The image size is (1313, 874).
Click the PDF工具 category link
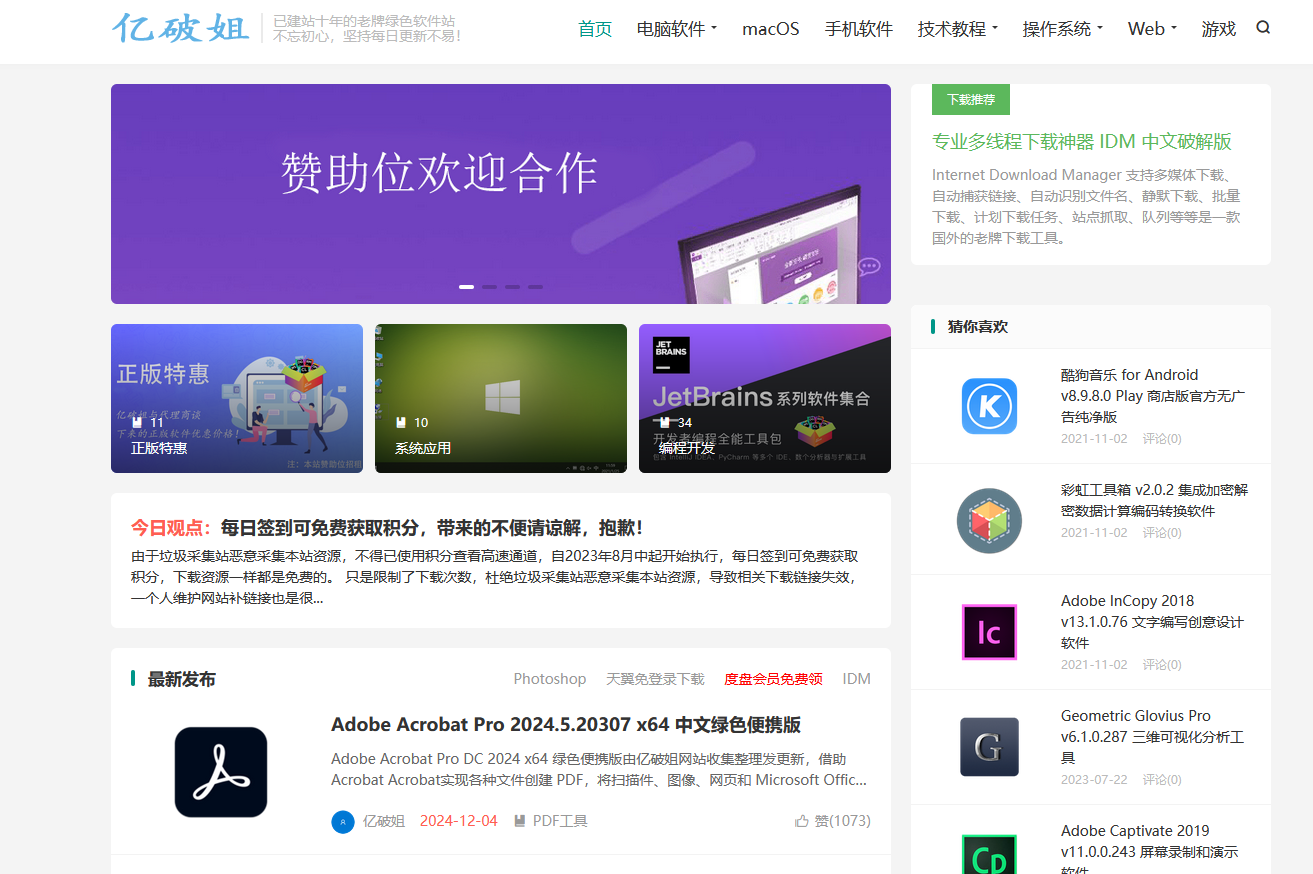560,821
